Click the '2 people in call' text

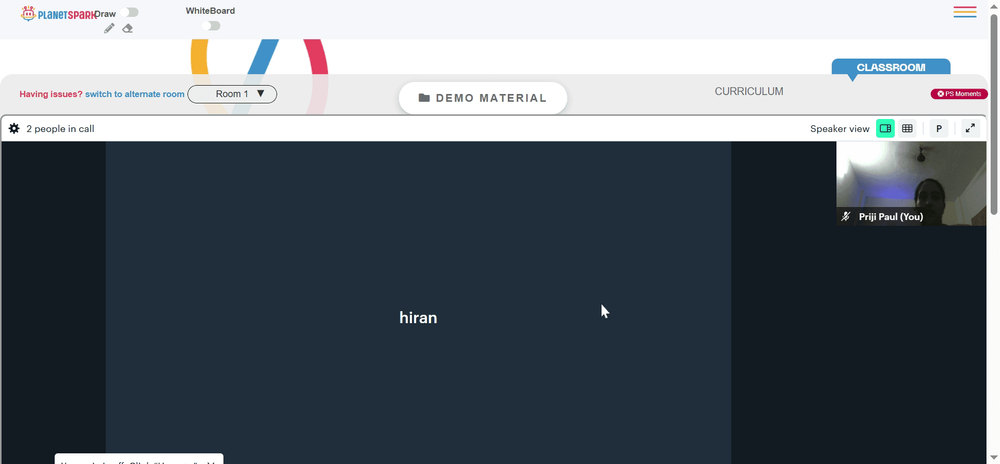point(60,129)
